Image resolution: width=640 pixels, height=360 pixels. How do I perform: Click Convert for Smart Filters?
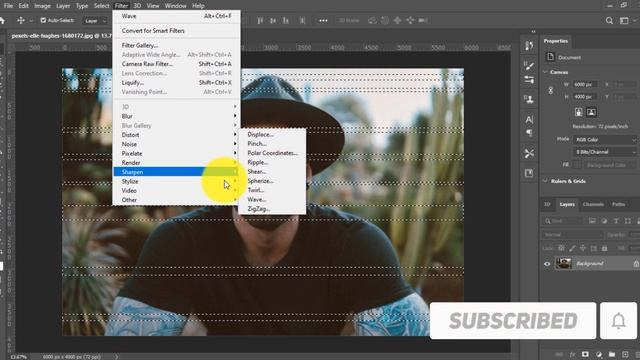[x=176, y=31]
